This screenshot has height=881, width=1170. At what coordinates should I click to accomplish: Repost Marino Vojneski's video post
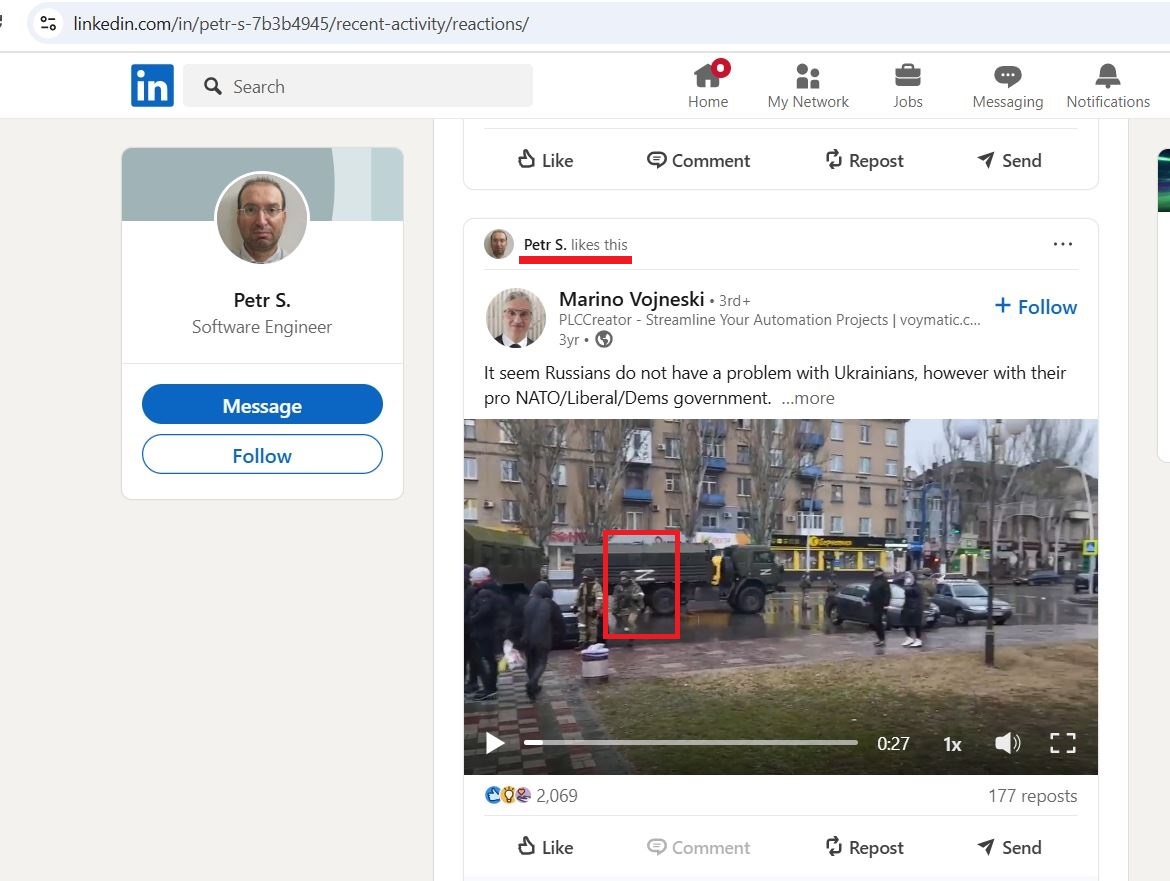pos(864,847)
